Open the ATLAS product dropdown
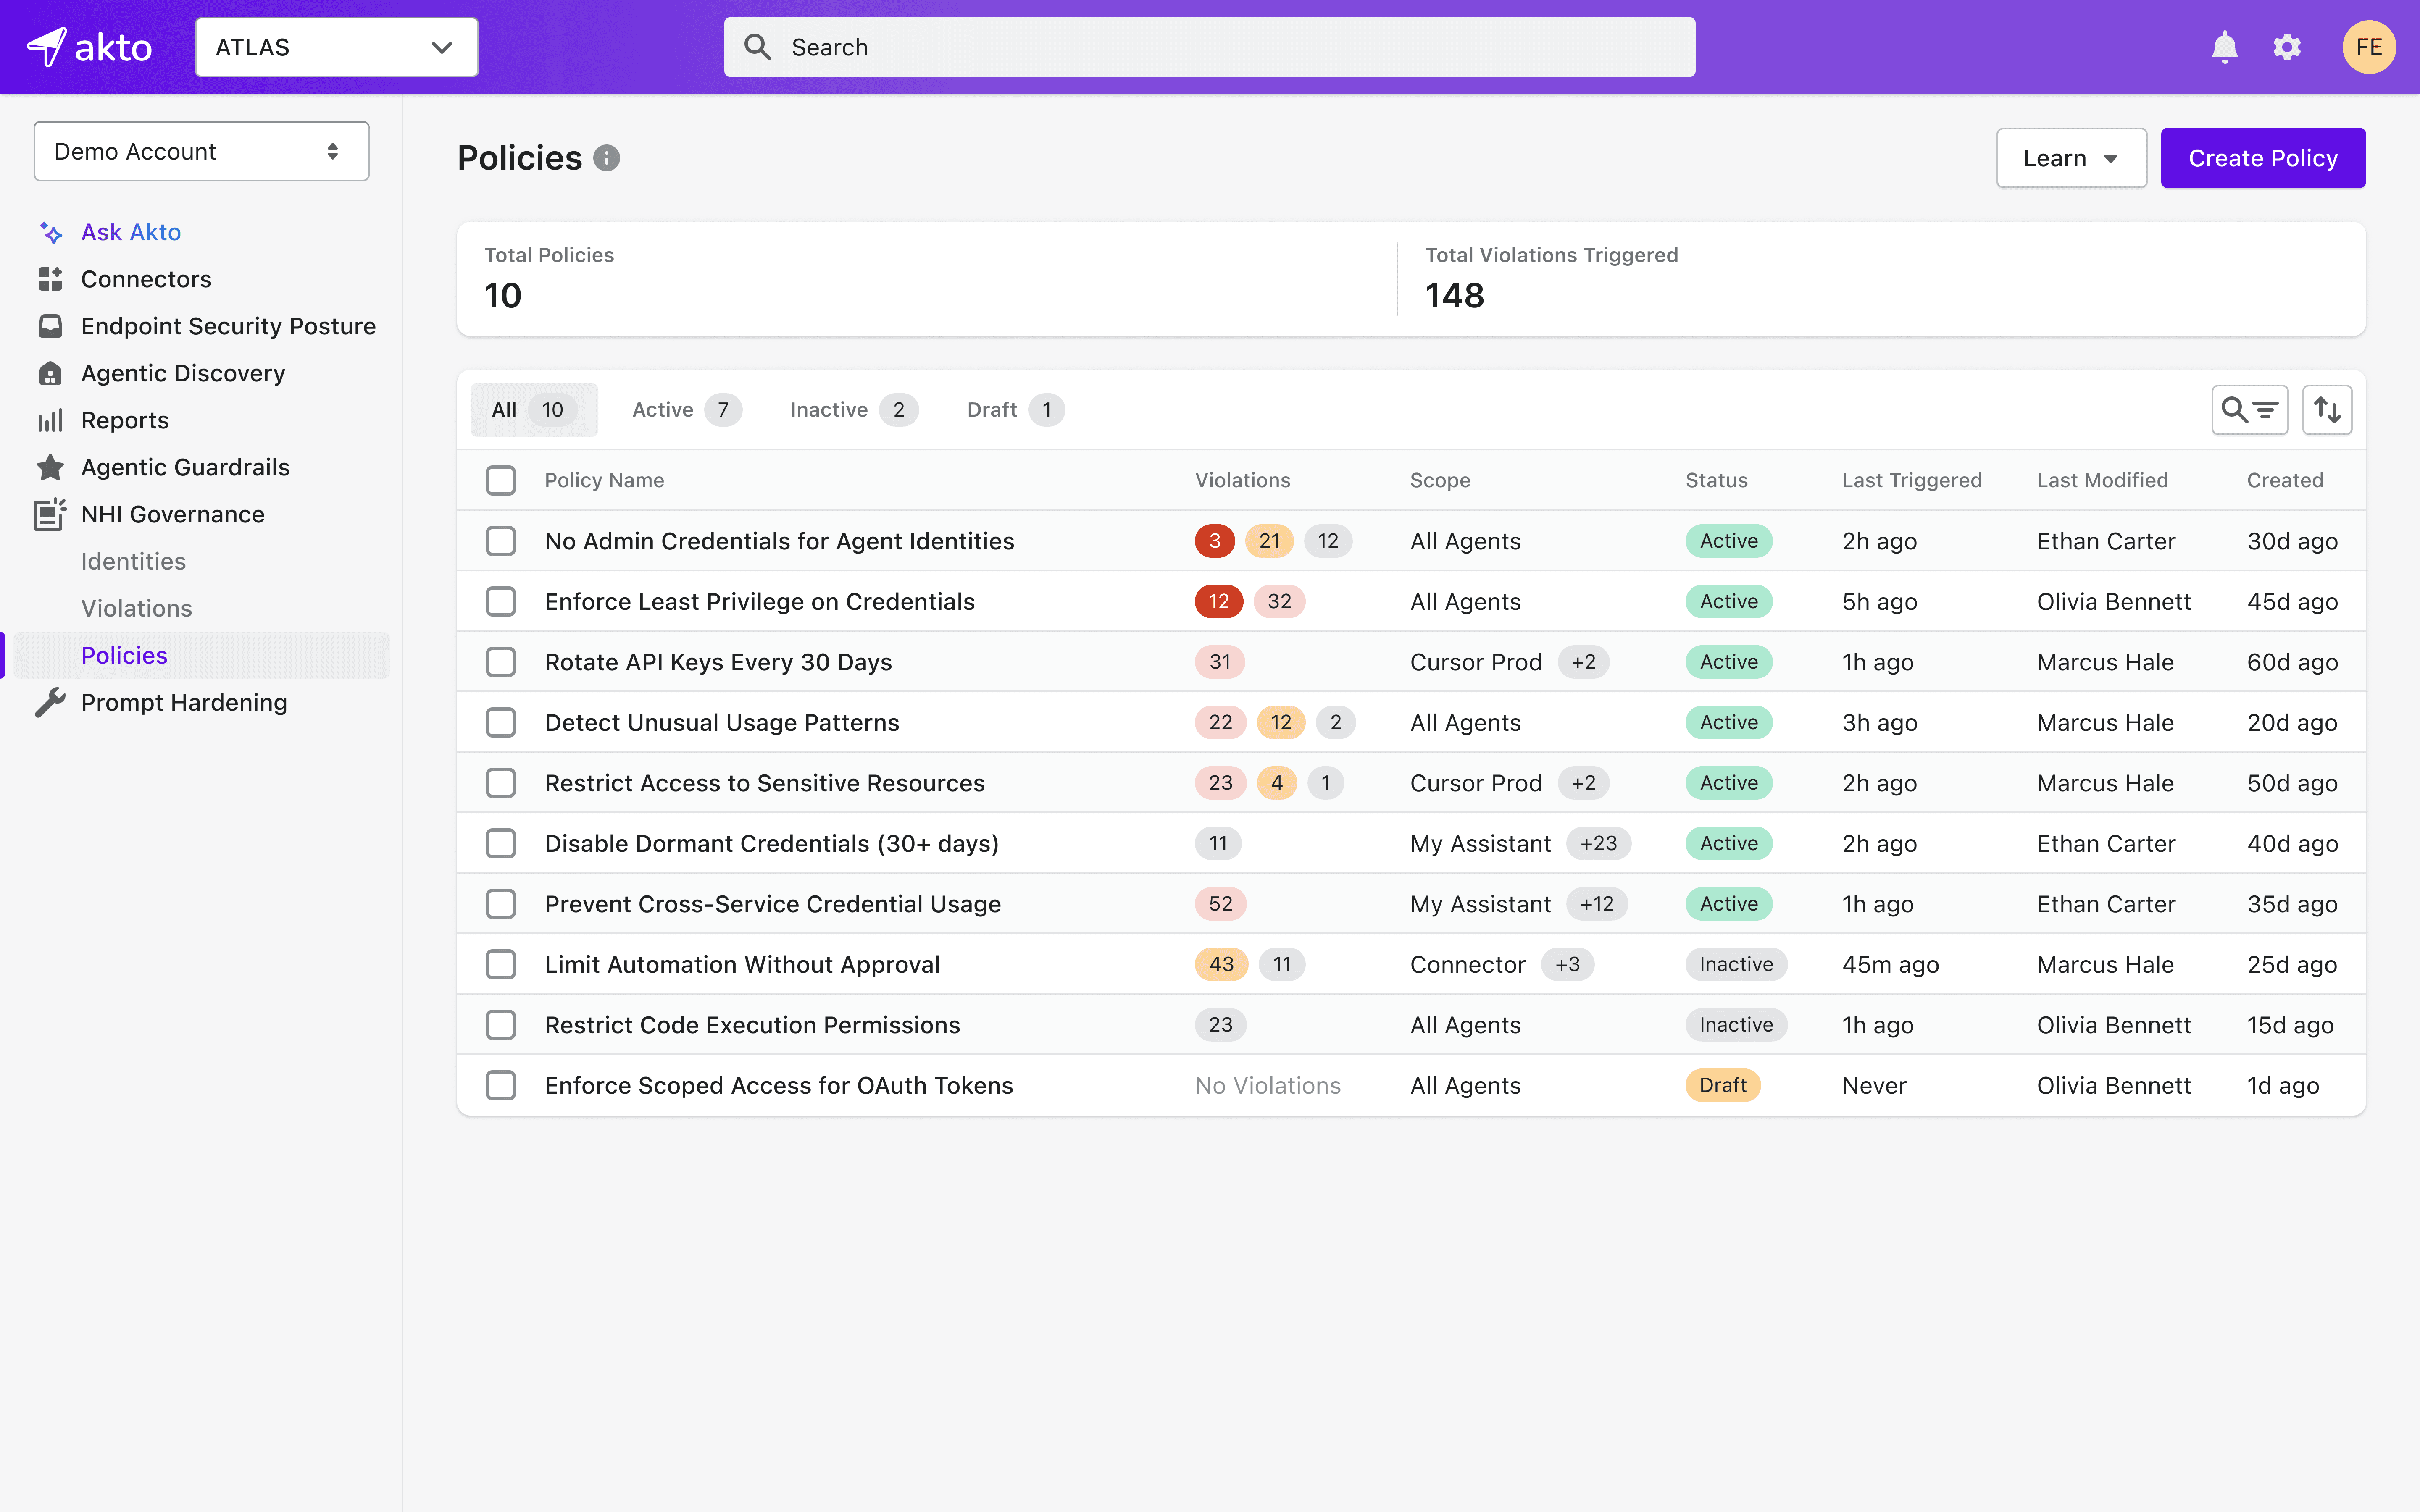Viewport: 2420px width, 1512px height. click(x=337, y=47)
